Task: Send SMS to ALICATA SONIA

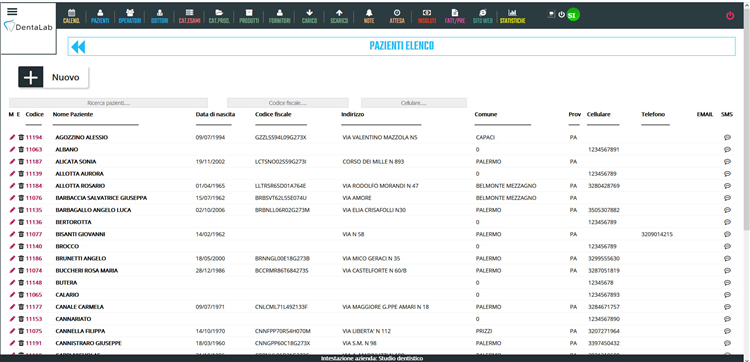Action: (728, 162)
